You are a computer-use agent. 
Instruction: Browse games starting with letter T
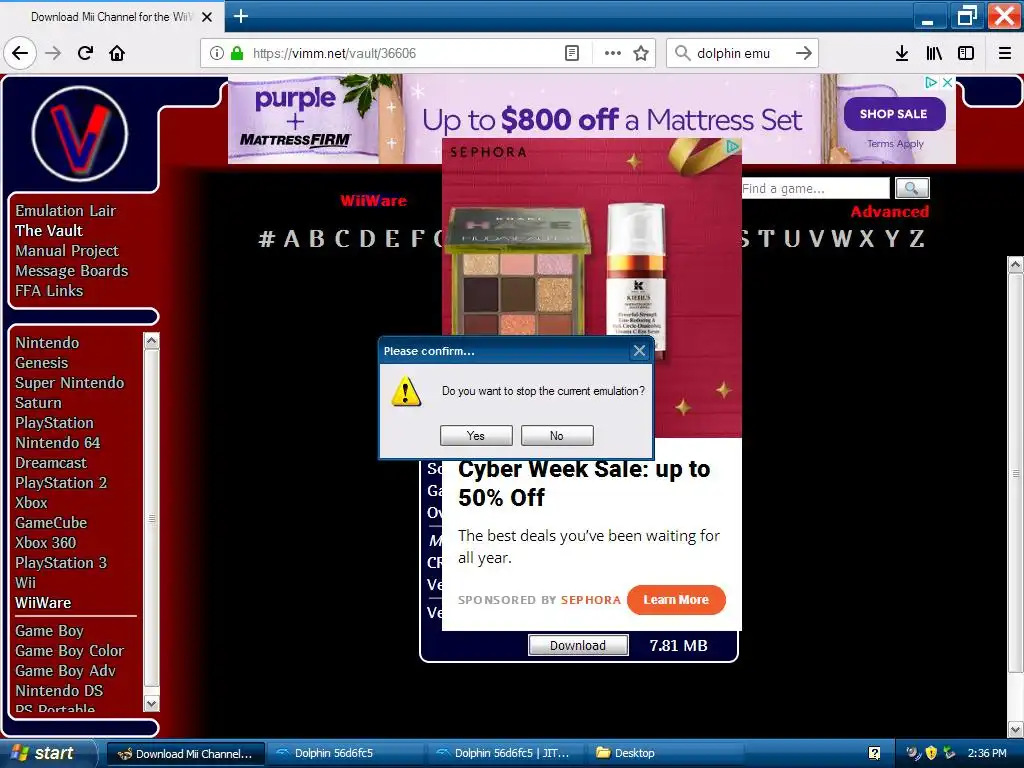point(766,239)
